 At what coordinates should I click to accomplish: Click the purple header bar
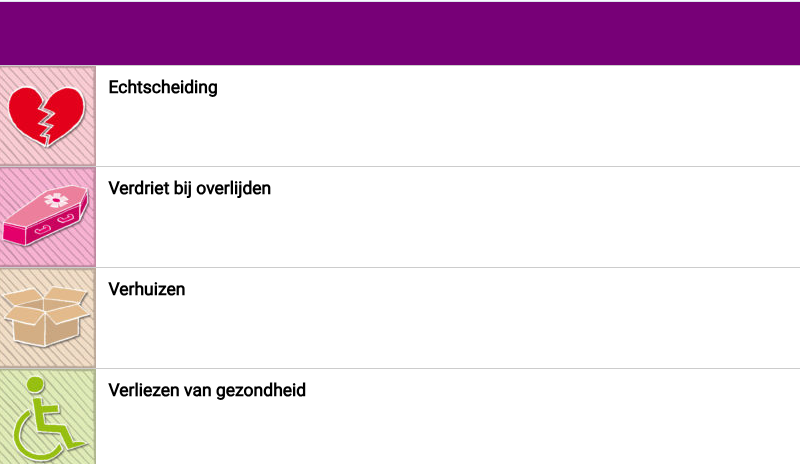coord(400,33)
